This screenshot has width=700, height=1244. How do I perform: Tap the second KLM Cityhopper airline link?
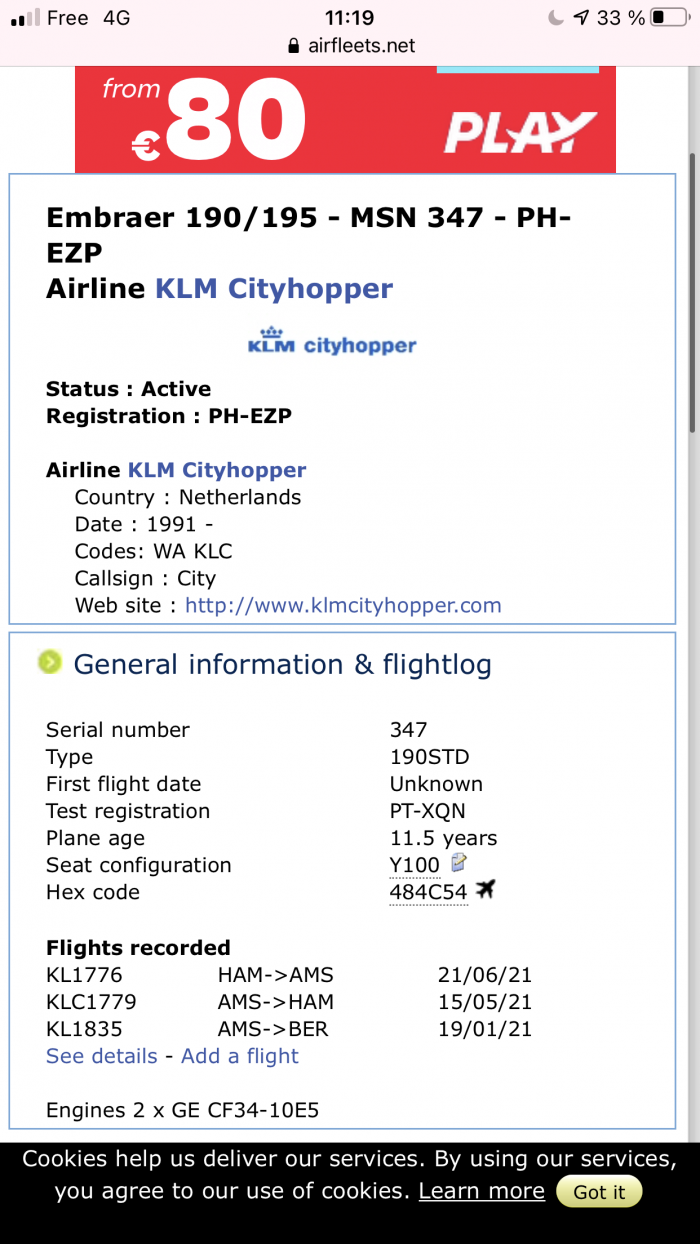click(x=217, y=470)
